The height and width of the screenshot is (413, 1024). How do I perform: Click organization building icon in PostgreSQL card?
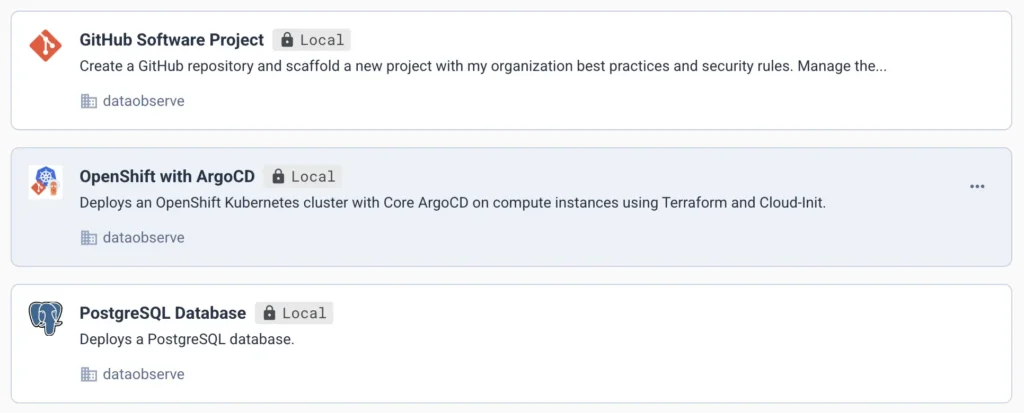coord(88,374)
